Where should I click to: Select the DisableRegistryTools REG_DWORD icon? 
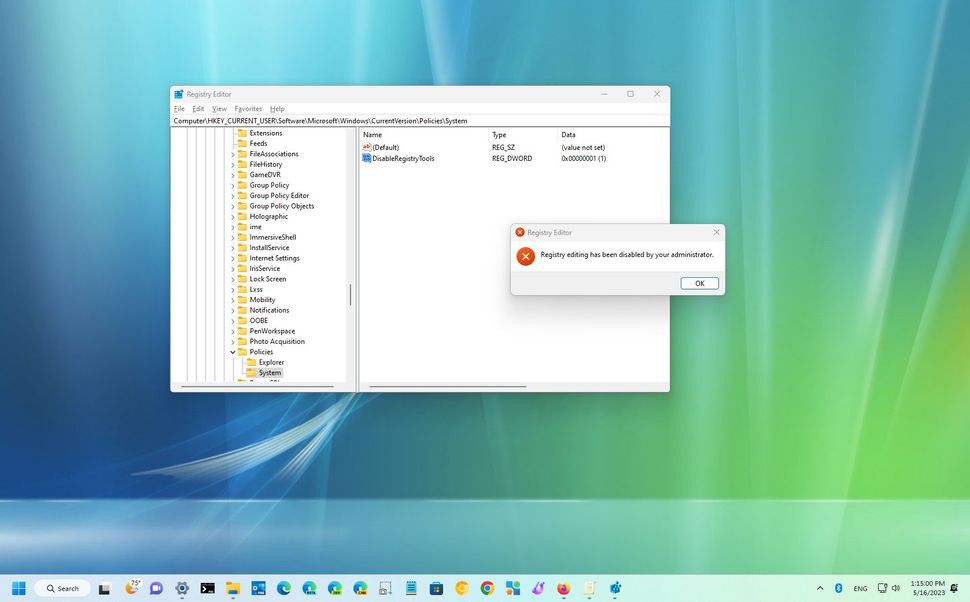pos(367,158)
